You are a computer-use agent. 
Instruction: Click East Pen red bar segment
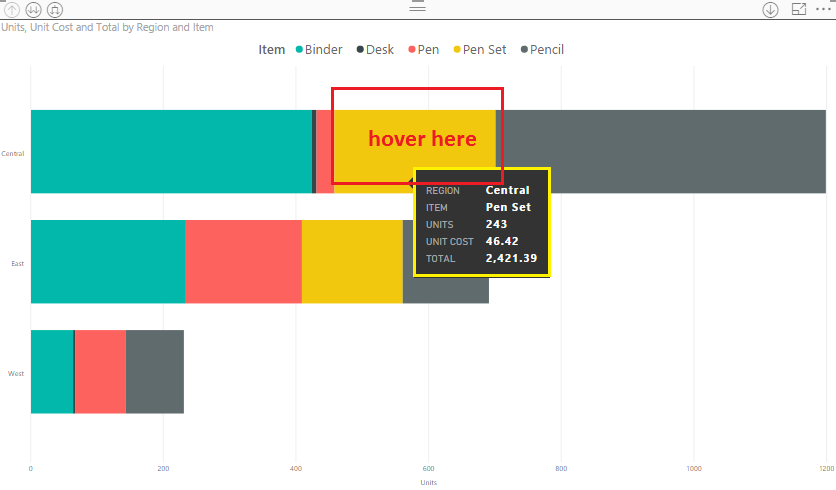coord(244,262)
